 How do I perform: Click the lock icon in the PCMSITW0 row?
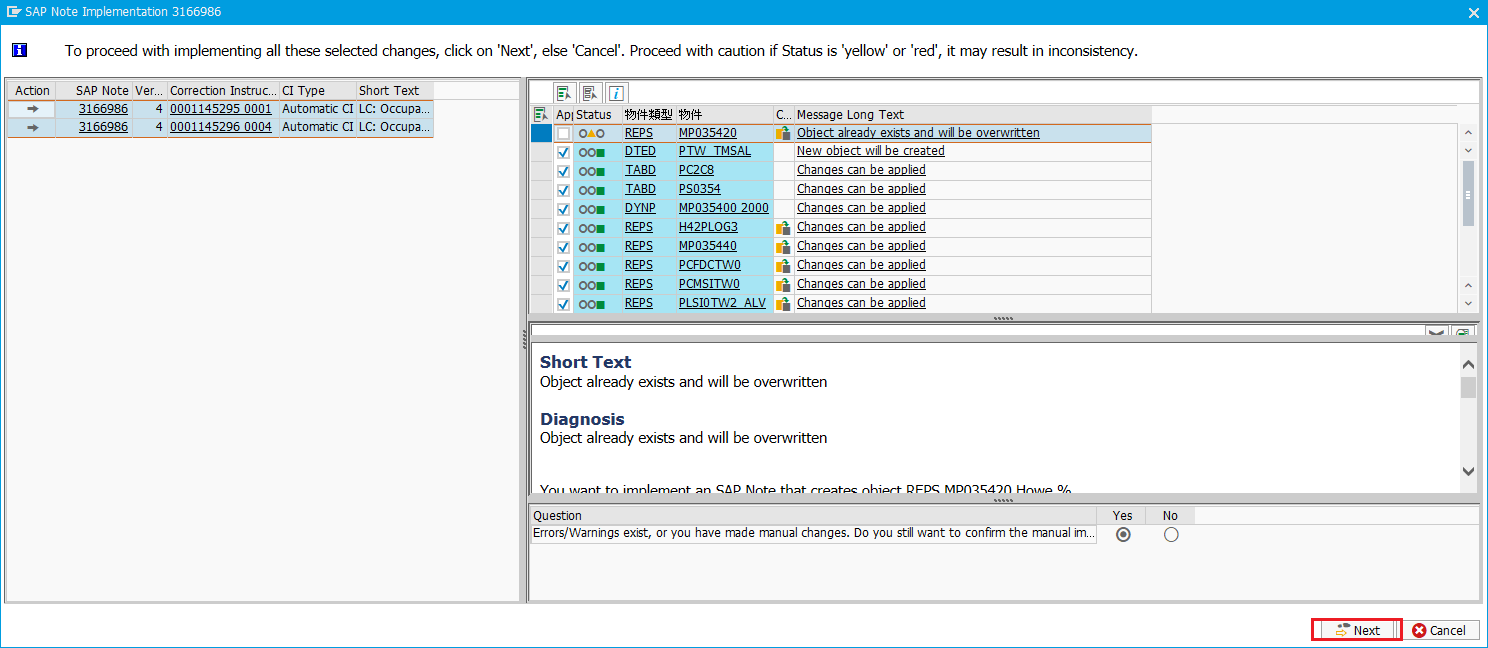pos(783,285)
